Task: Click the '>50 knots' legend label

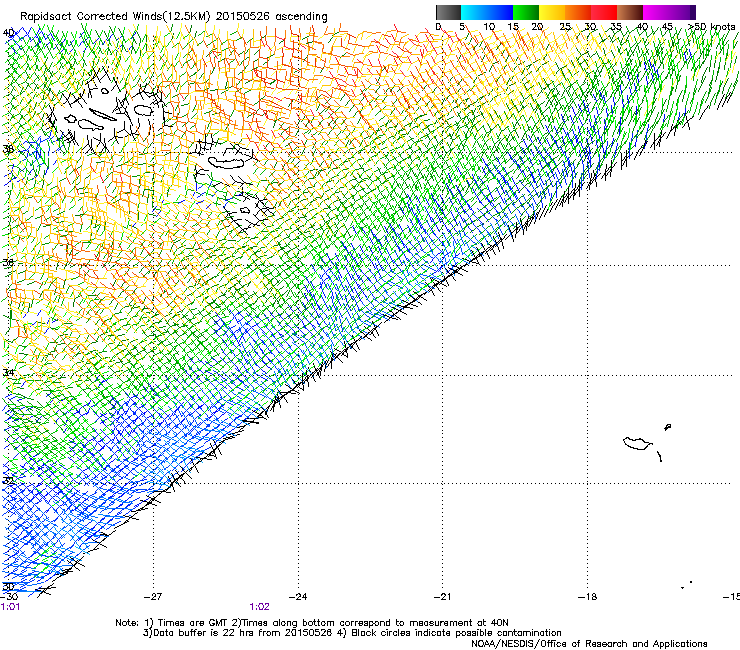Action: click(711, 26)
